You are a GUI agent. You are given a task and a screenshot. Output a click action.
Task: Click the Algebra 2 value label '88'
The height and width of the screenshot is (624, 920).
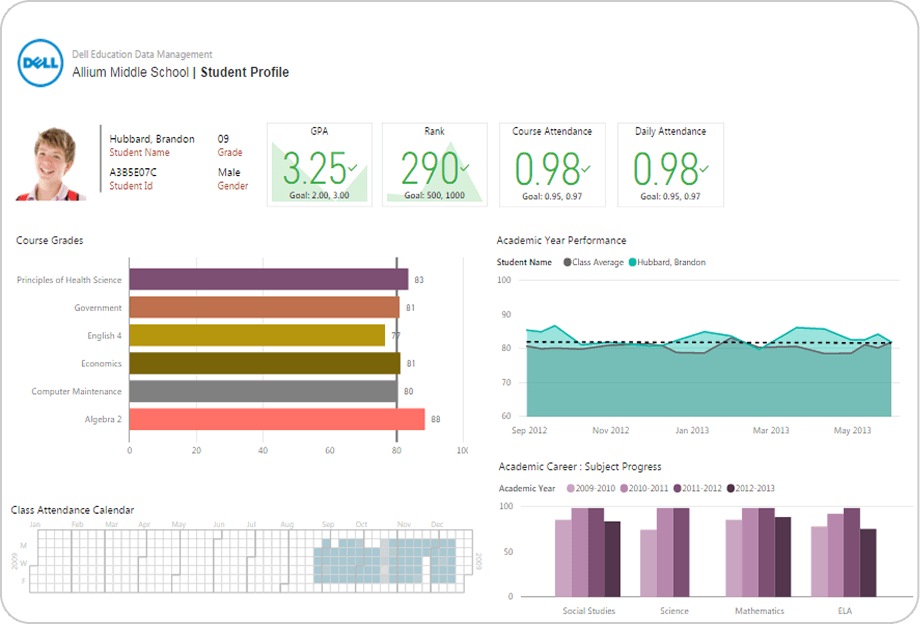click(435, 419)
